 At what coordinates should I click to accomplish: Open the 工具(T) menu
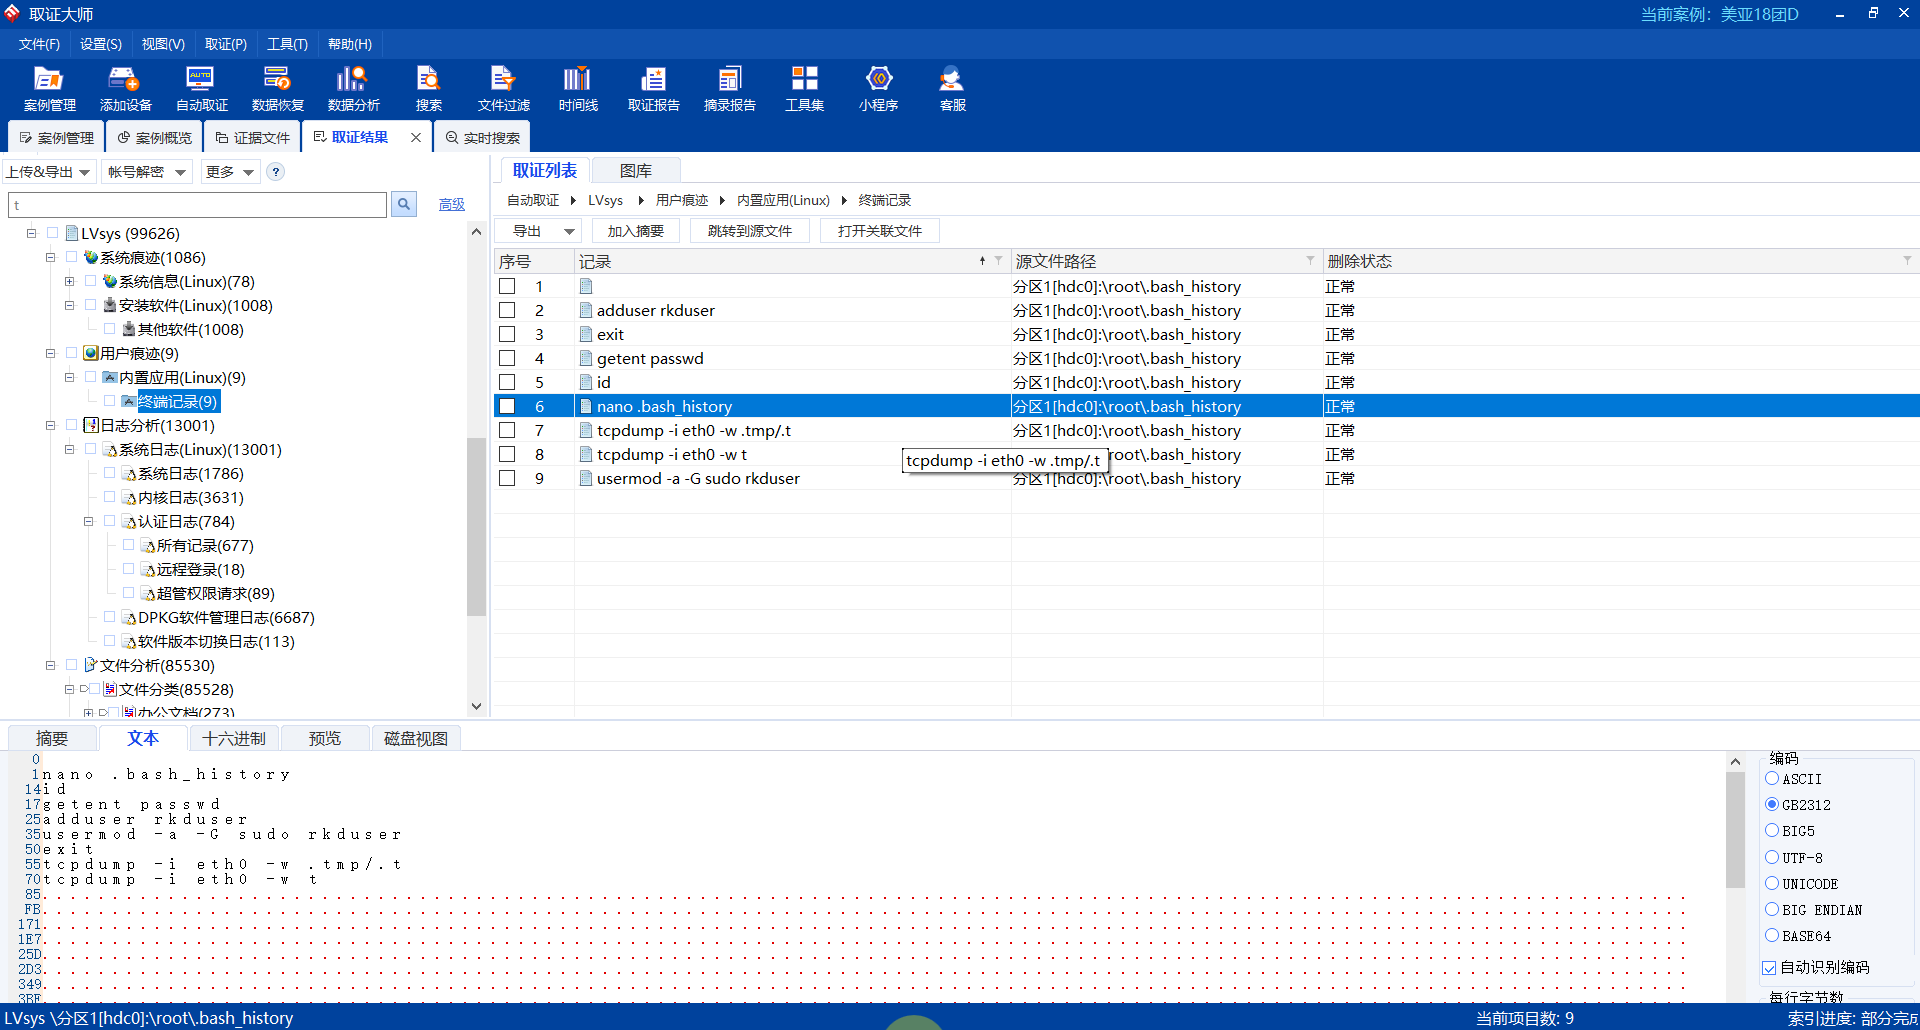point(288,44)
